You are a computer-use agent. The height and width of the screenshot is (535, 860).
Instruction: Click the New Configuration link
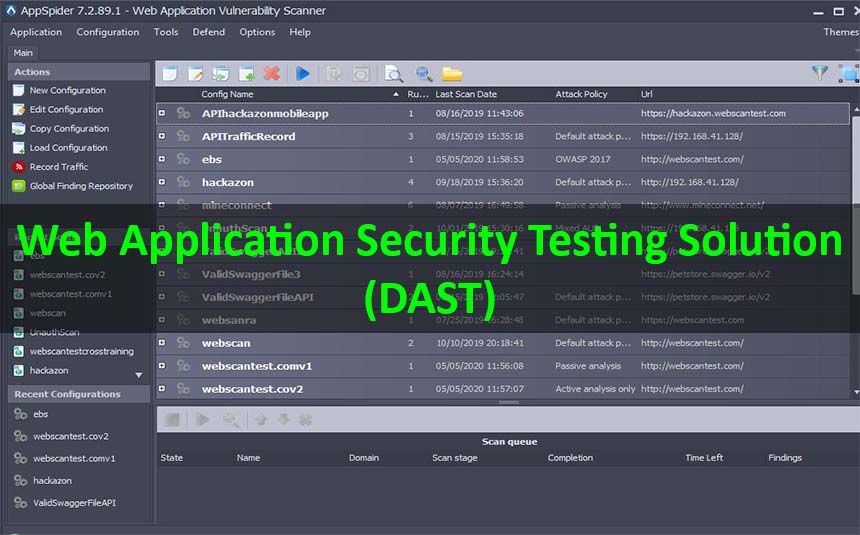[x=67, y=90]
